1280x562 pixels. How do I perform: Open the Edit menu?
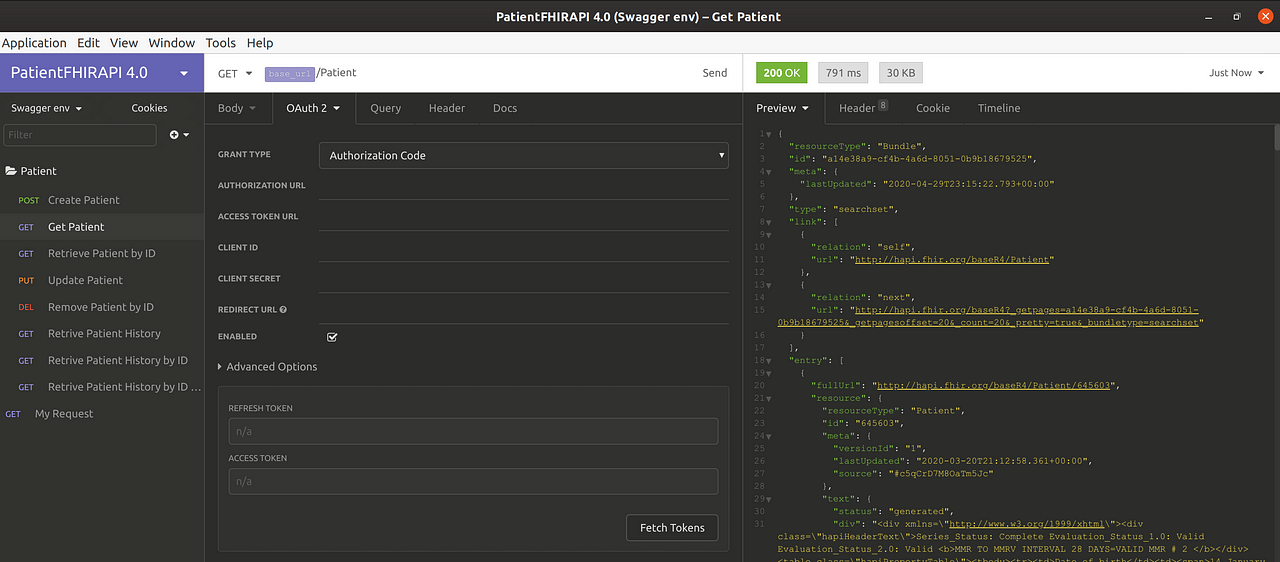click(x=88, y=43)
